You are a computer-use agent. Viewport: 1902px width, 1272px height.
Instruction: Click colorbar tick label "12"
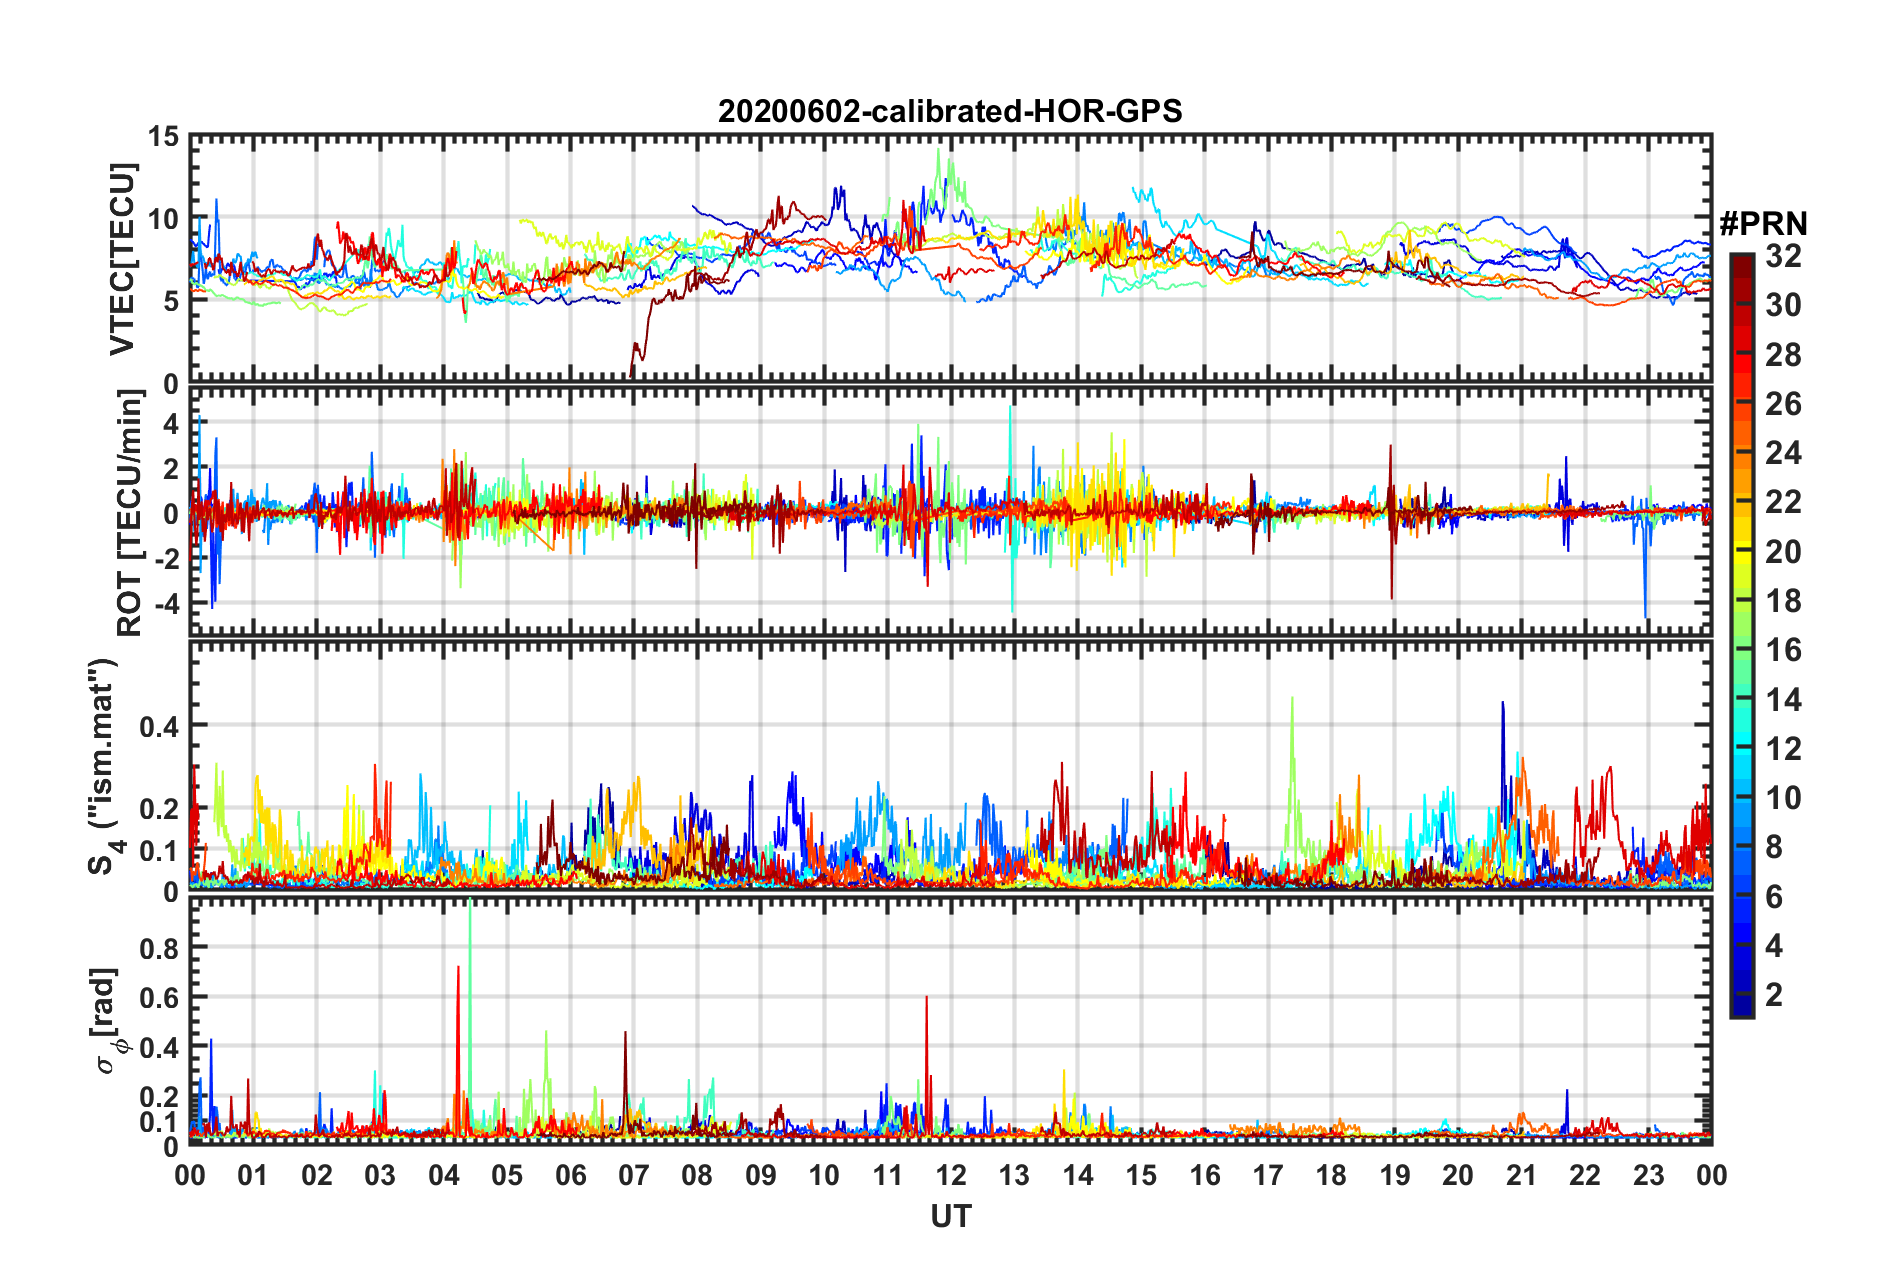tap(1783, 749)
